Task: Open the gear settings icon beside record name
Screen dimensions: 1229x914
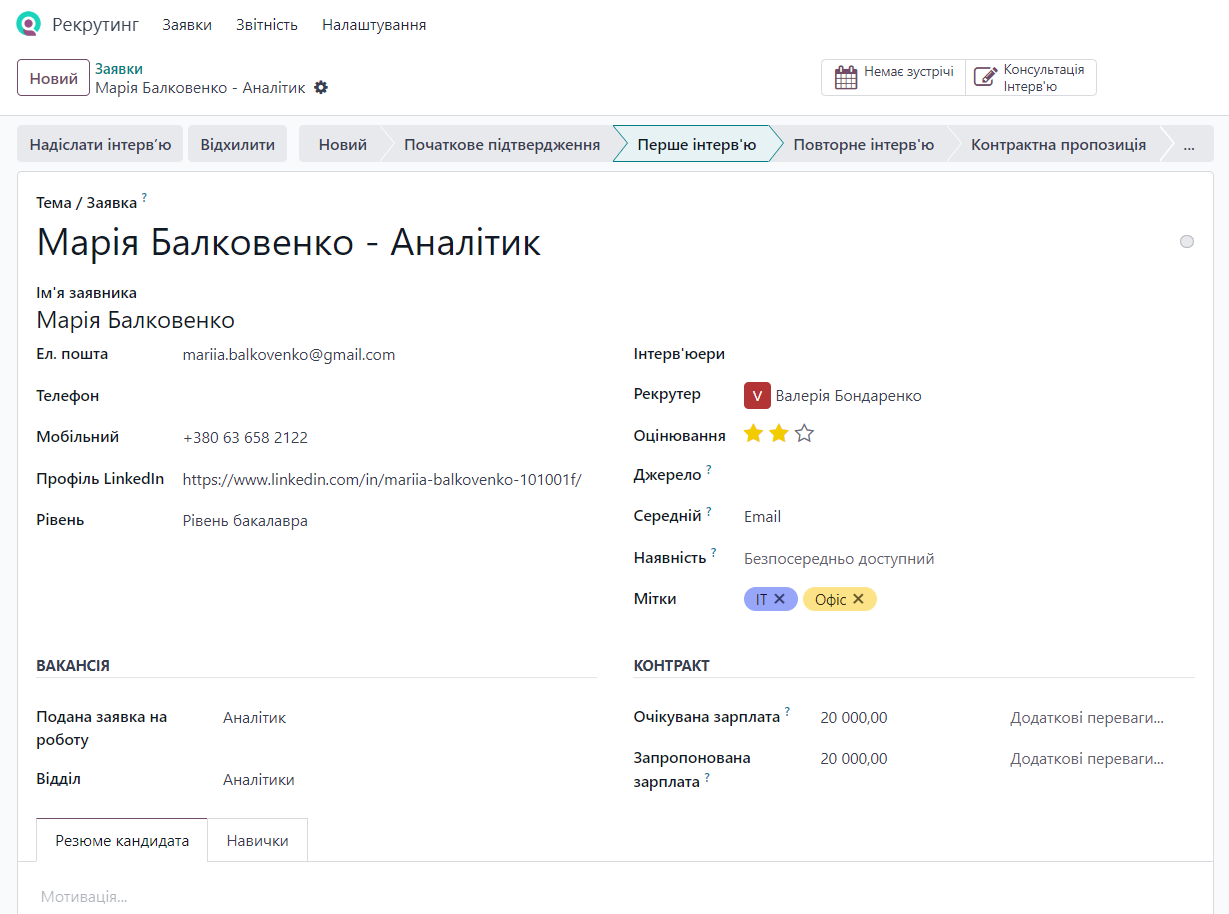Action: (x=321, y=88)
